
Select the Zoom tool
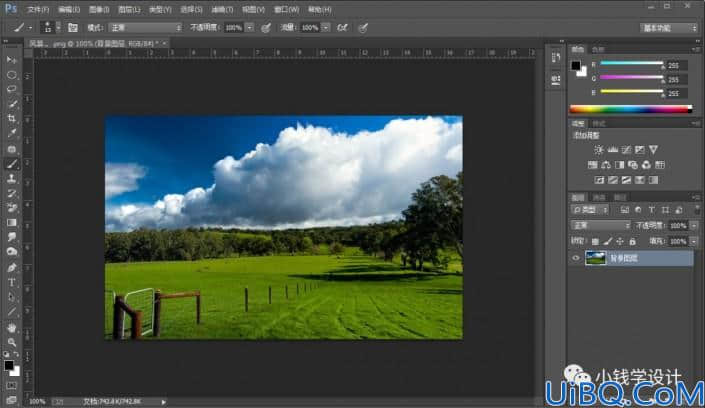(12, 342)
